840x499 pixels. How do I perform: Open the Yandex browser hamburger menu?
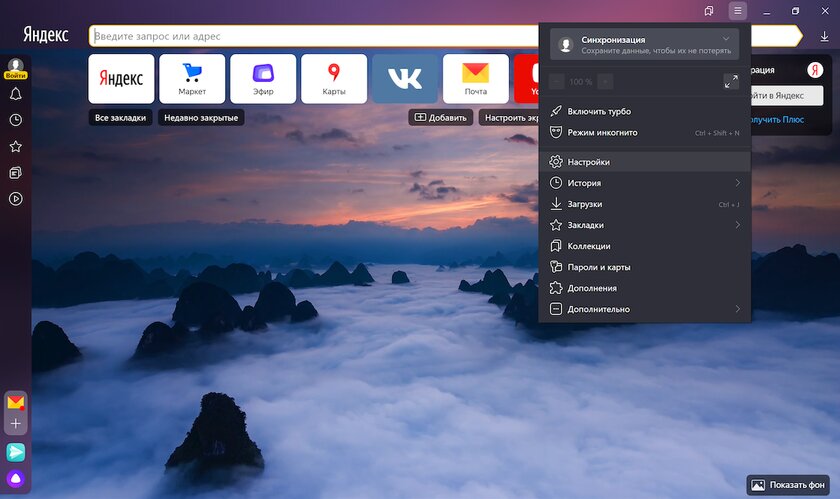[738, 11]
